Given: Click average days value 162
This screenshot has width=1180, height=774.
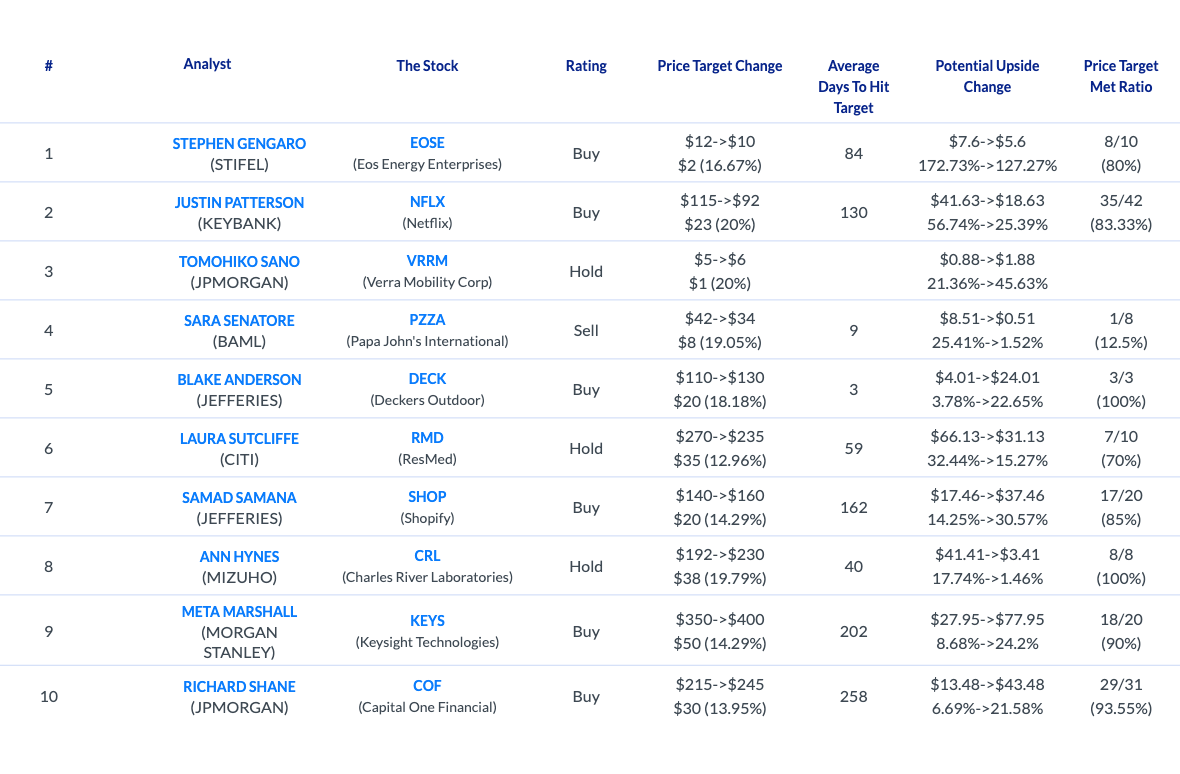Looking at the screenshot, I should [853, 508].
